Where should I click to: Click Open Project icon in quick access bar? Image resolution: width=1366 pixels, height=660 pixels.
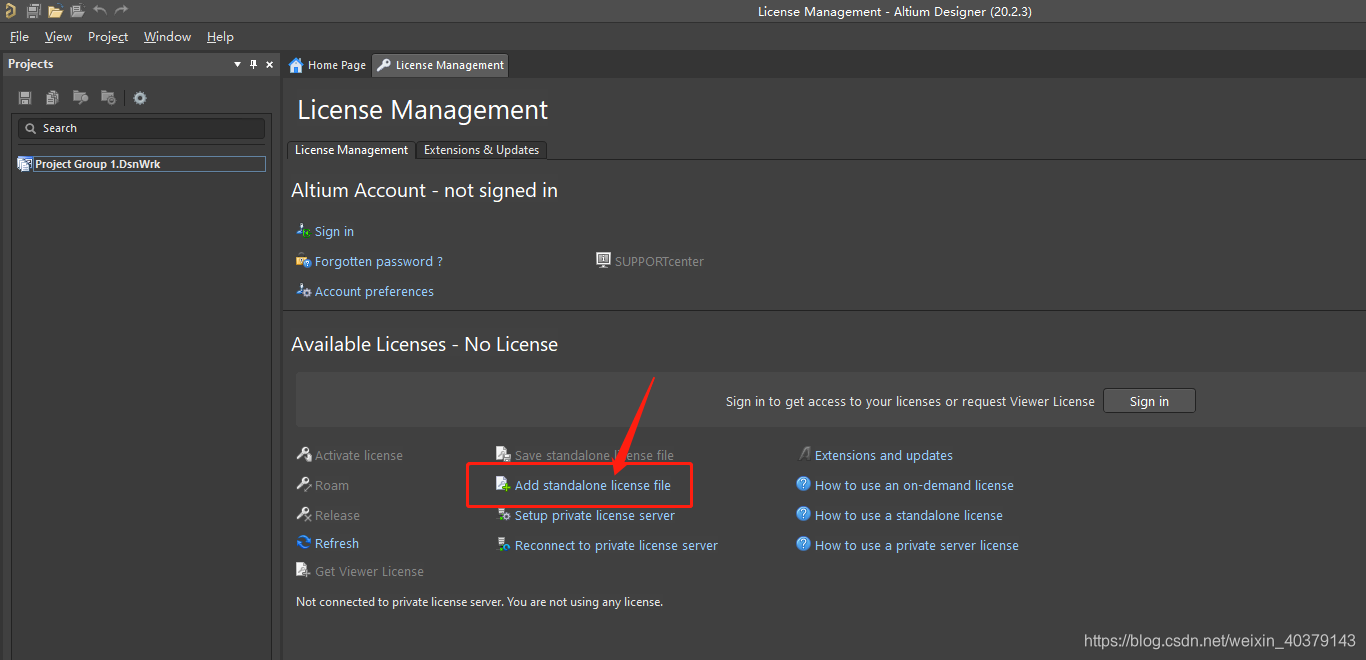pyautogui.click(x=76, y=11)
